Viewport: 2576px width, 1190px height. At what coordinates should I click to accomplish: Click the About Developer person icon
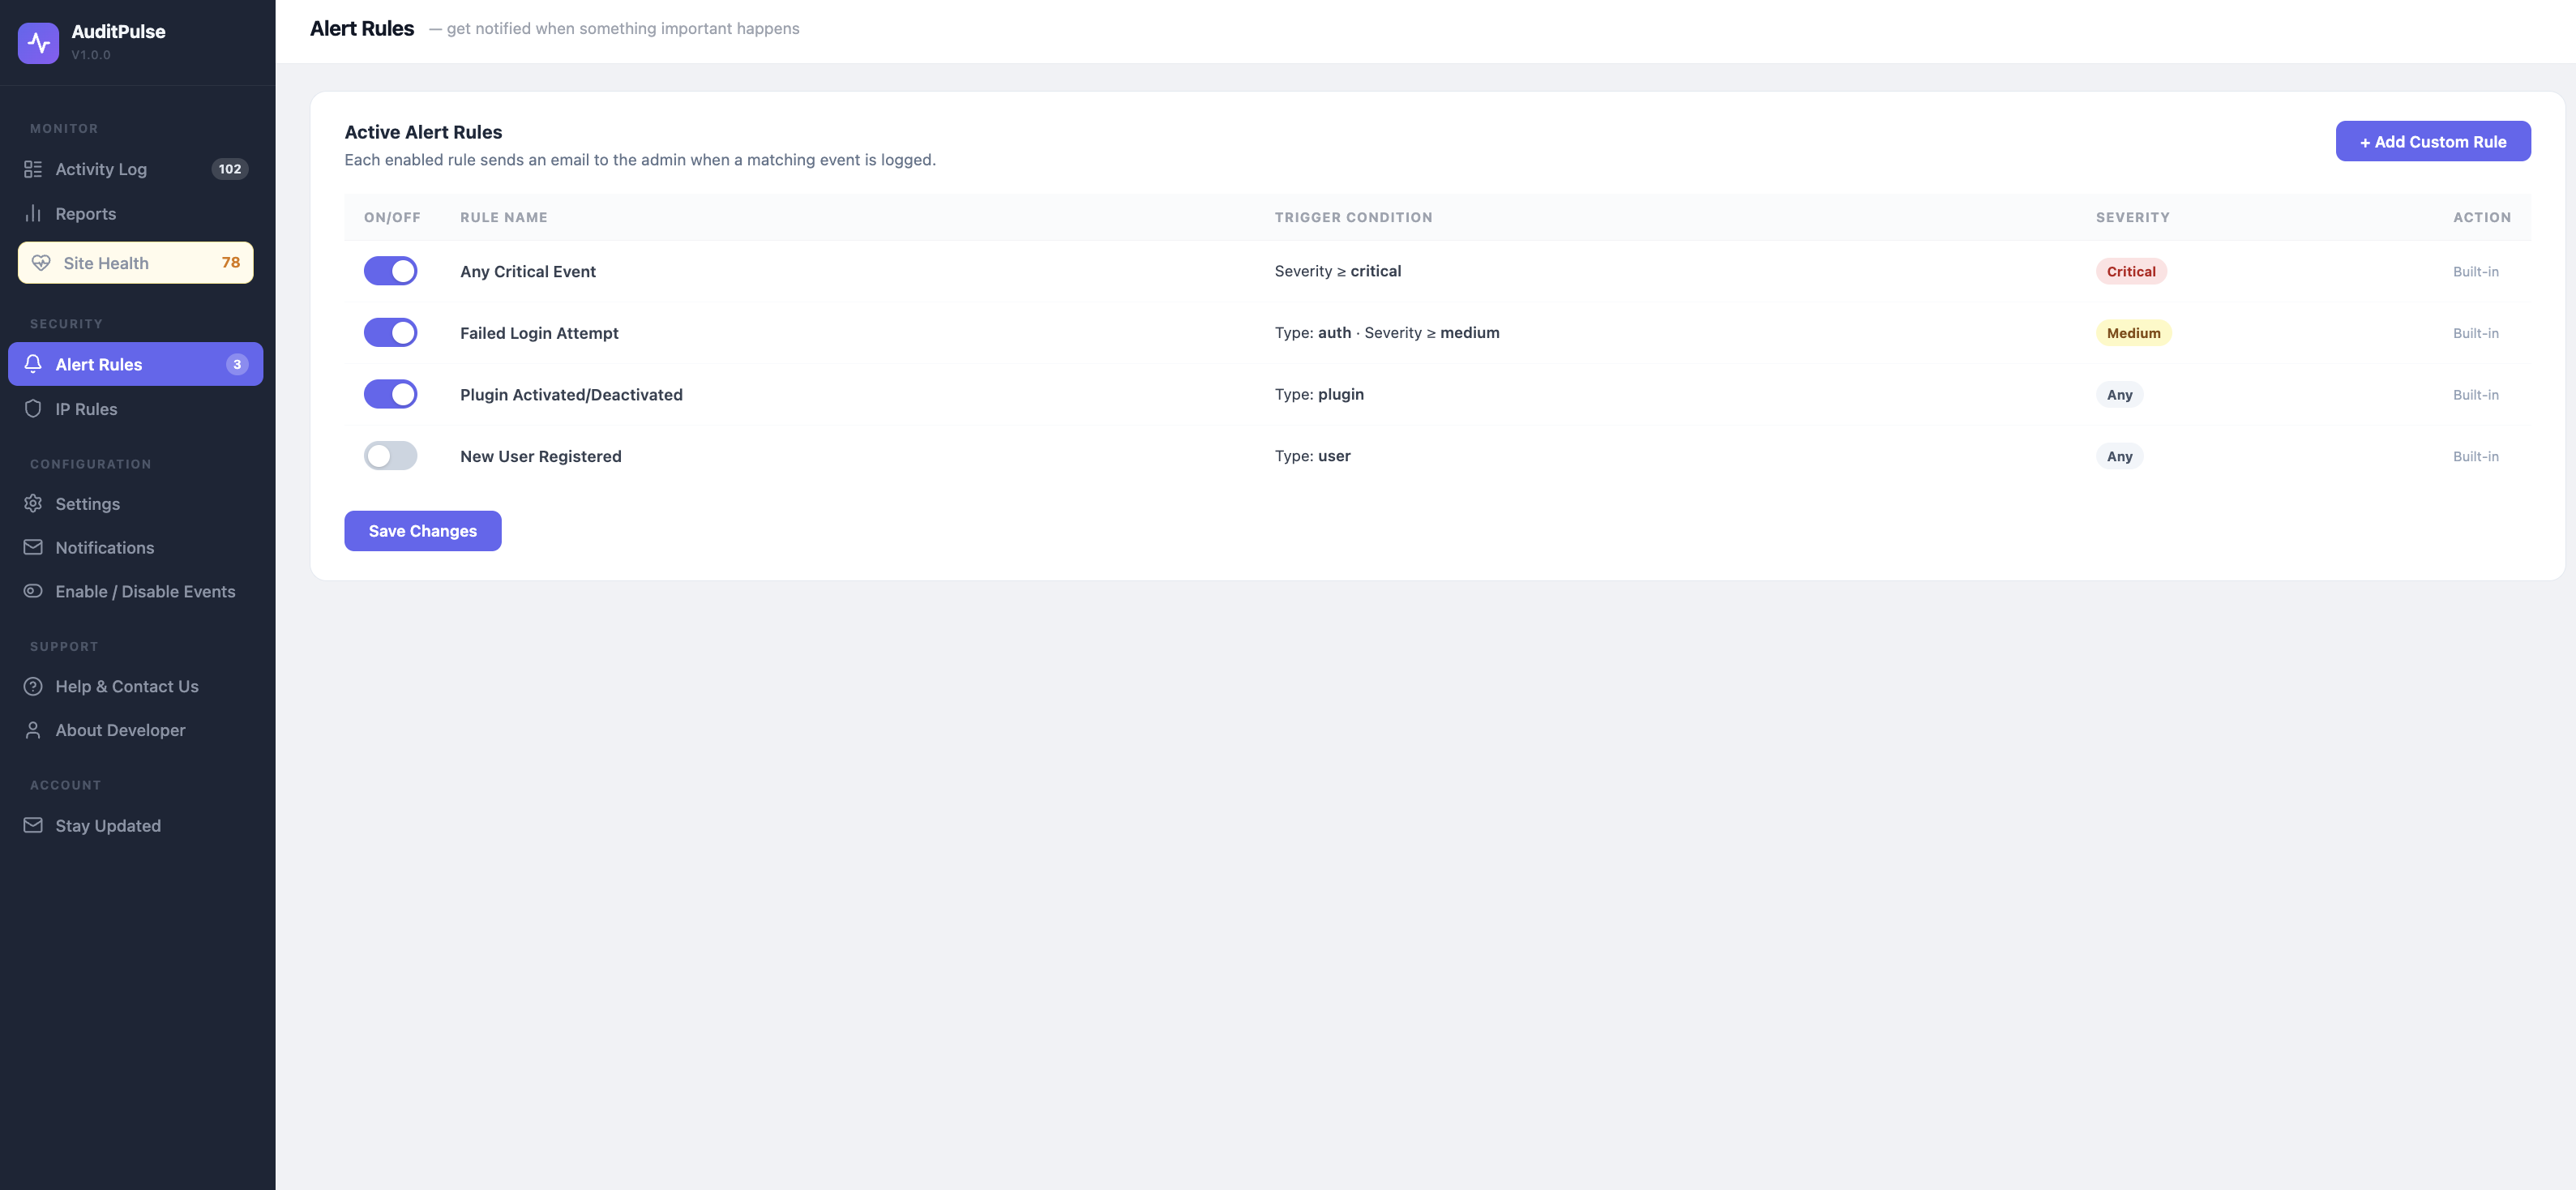pyautogui.click(x=33, y=730)
